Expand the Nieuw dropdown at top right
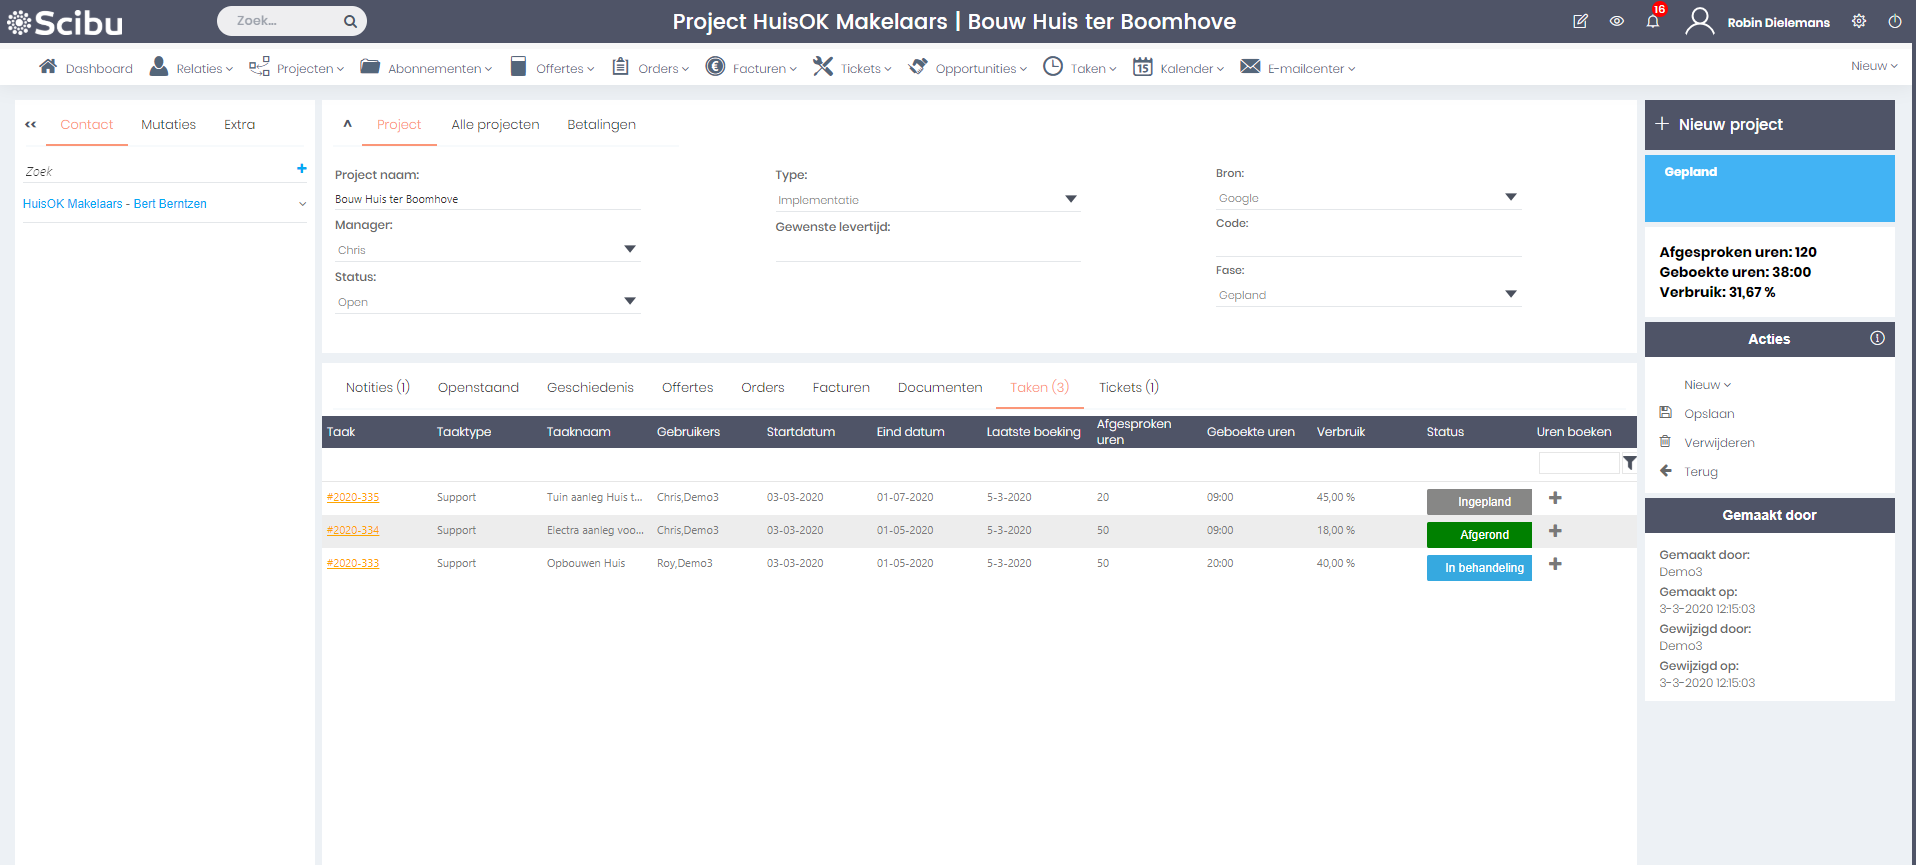 pos(1874,66)
